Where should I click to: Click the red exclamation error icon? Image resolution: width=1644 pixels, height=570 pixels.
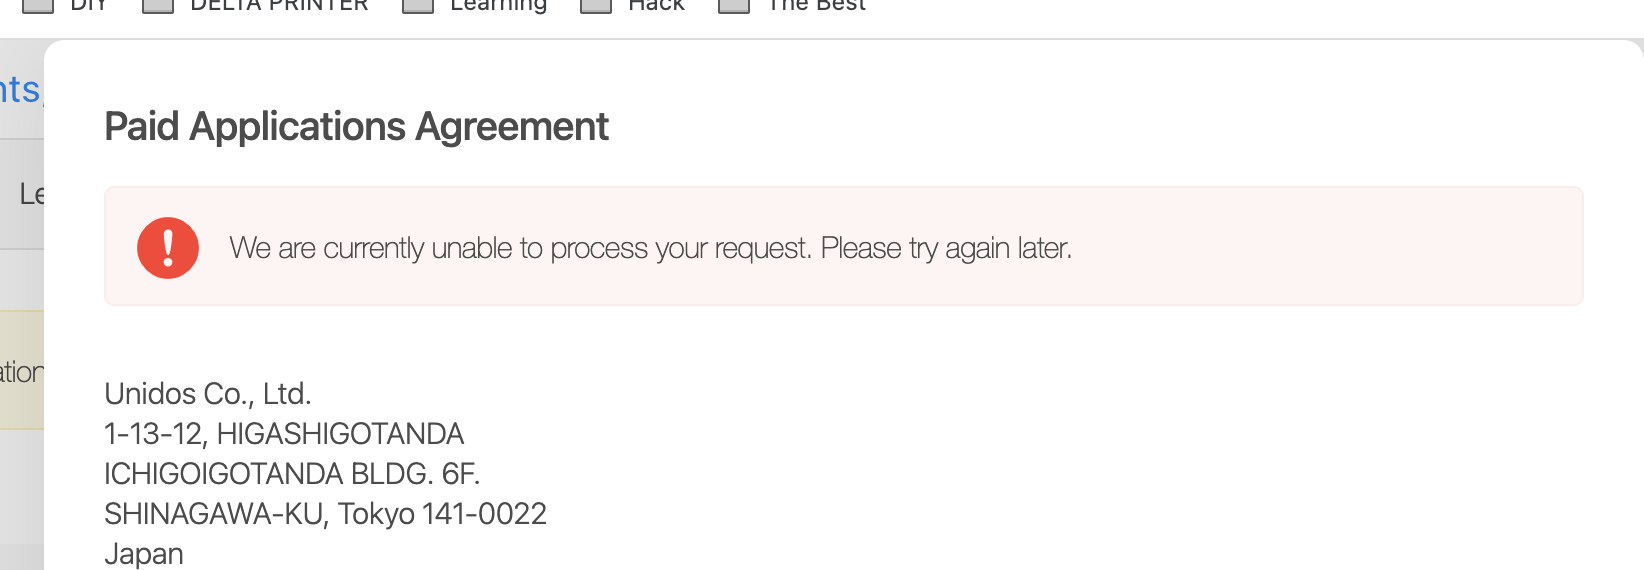click(x=168, y=248)
